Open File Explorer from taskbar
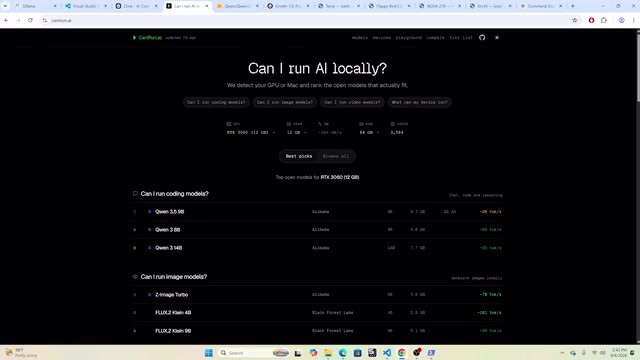The image size is (640, 360). point(328,353)
